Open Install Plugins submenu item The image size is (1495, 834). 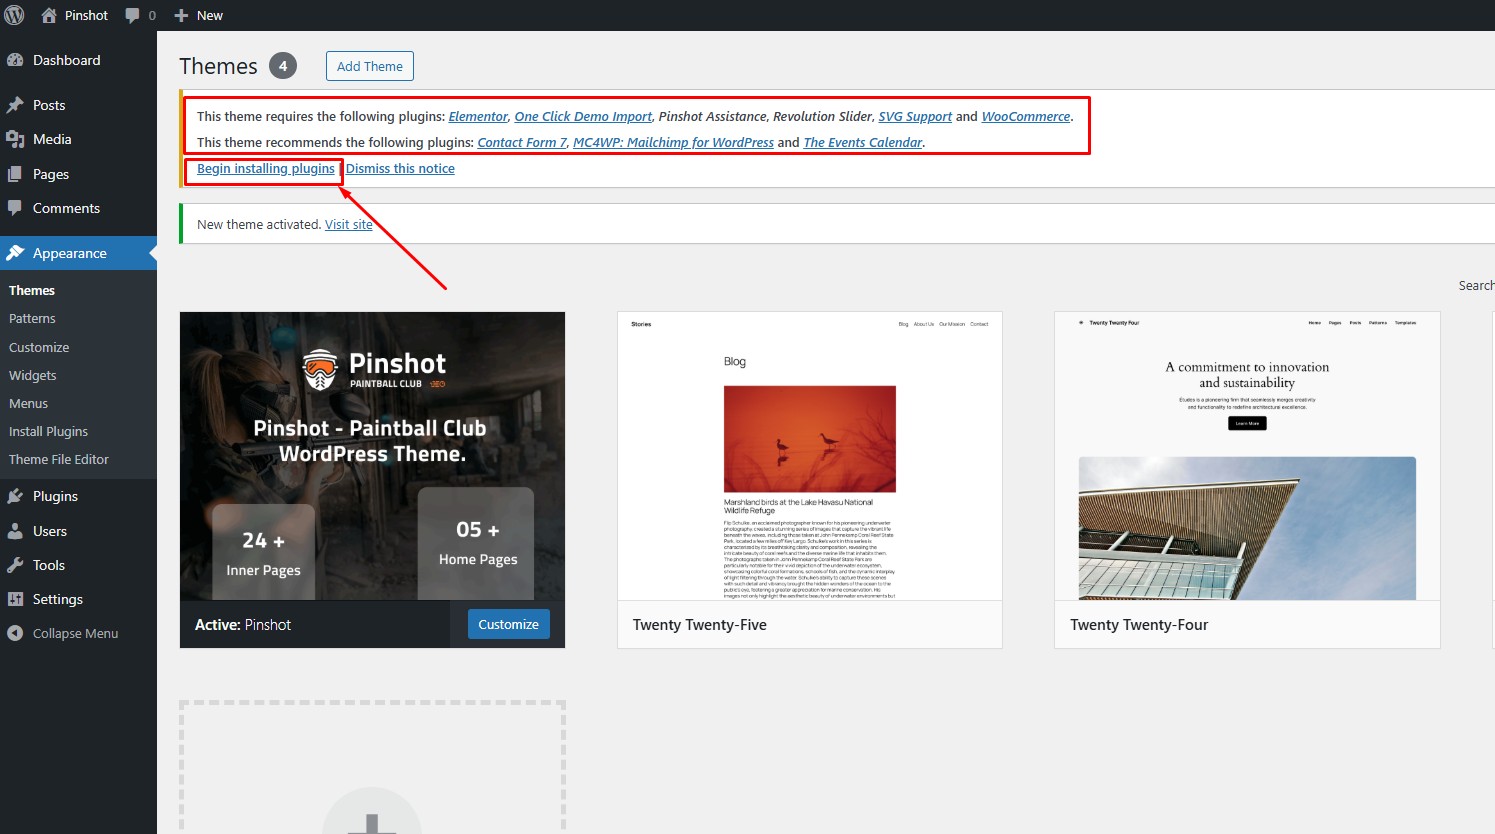[x=48, y=431]
